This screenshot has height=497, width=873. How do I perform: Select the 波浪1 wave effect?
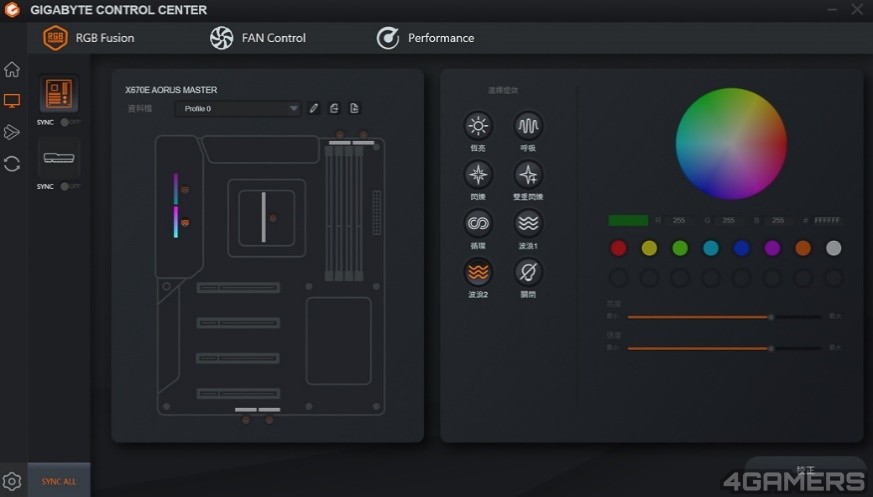tap(528, 224)
